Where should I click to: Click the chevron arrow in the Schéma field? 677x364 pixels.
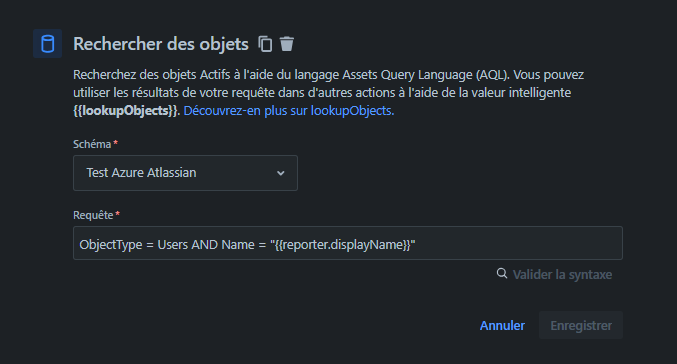coord(281,173)
